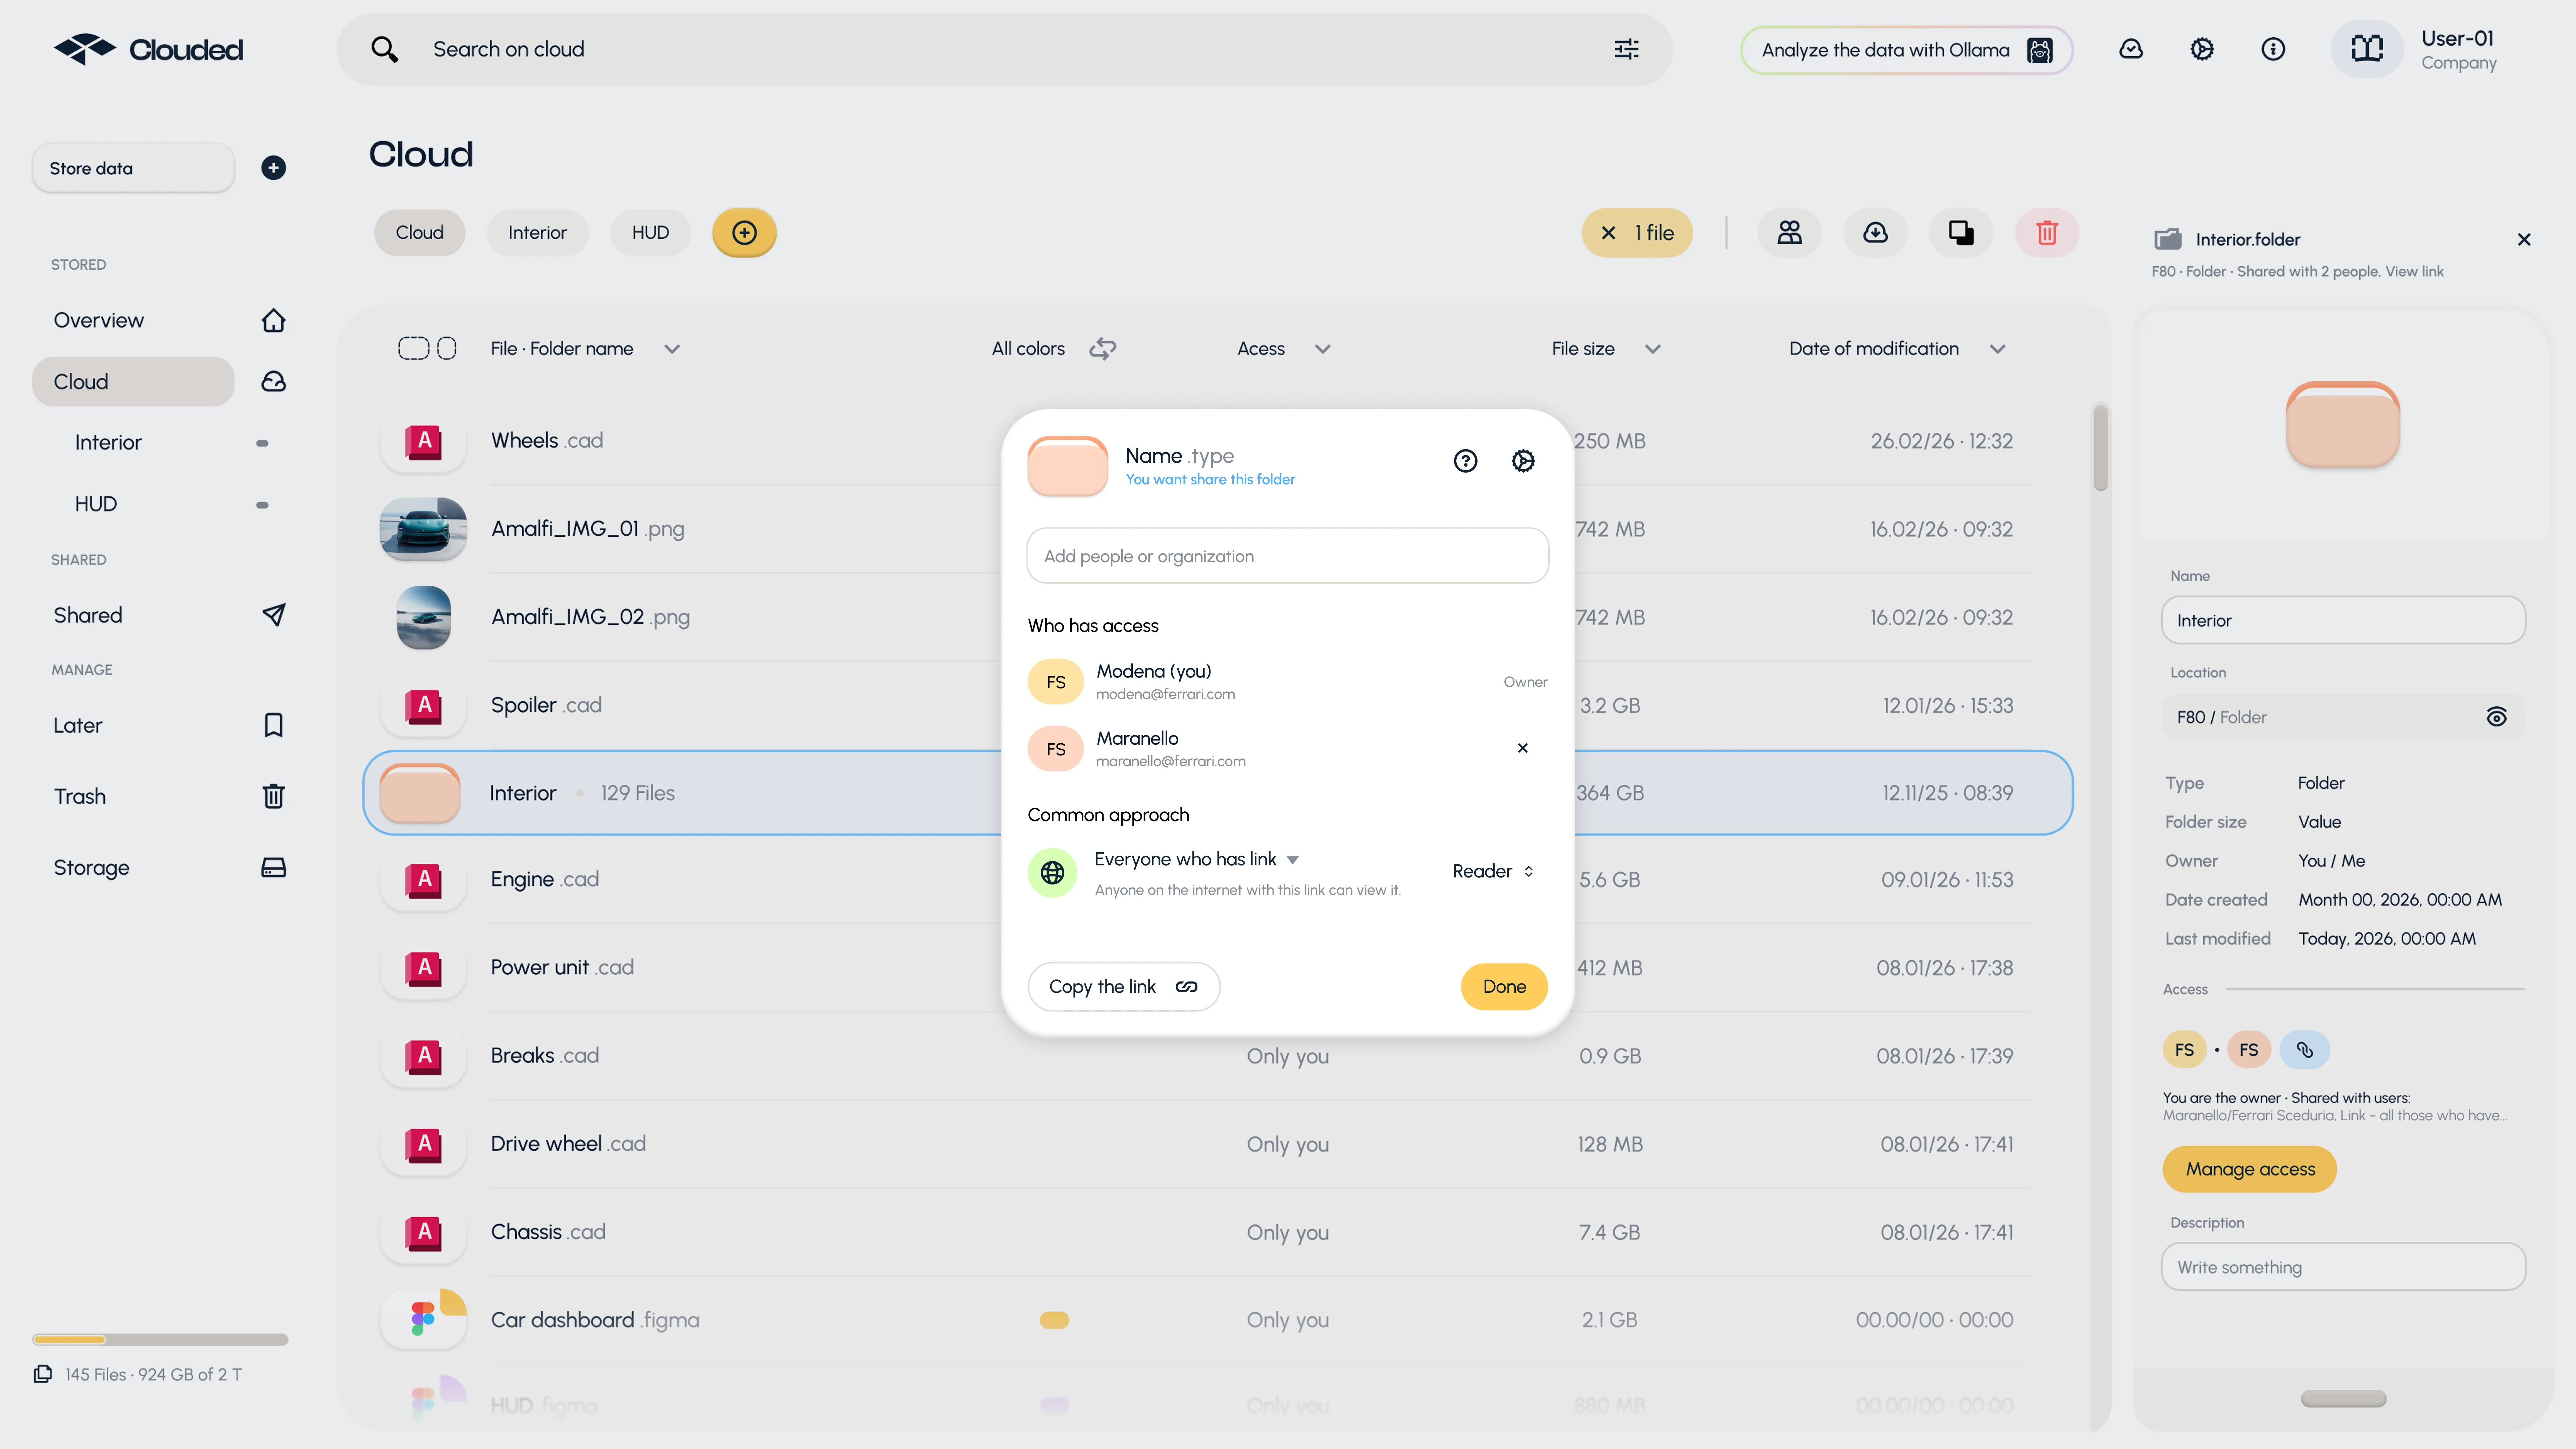Add a new breadcrumb with yellow plus button
The image size is (2576, 1449).
(744, 233)
